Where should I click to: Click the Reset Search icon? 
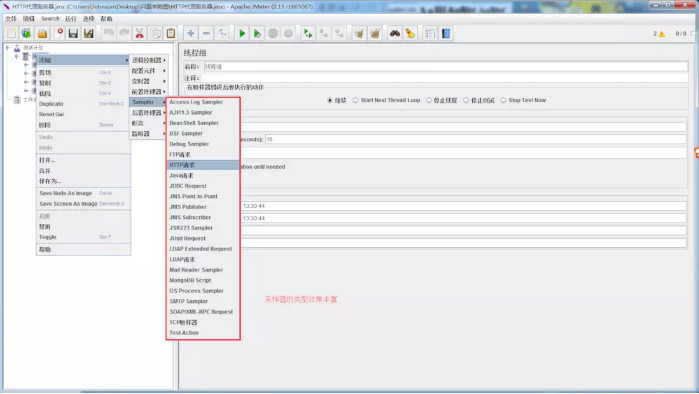click(x=410, y=33)
